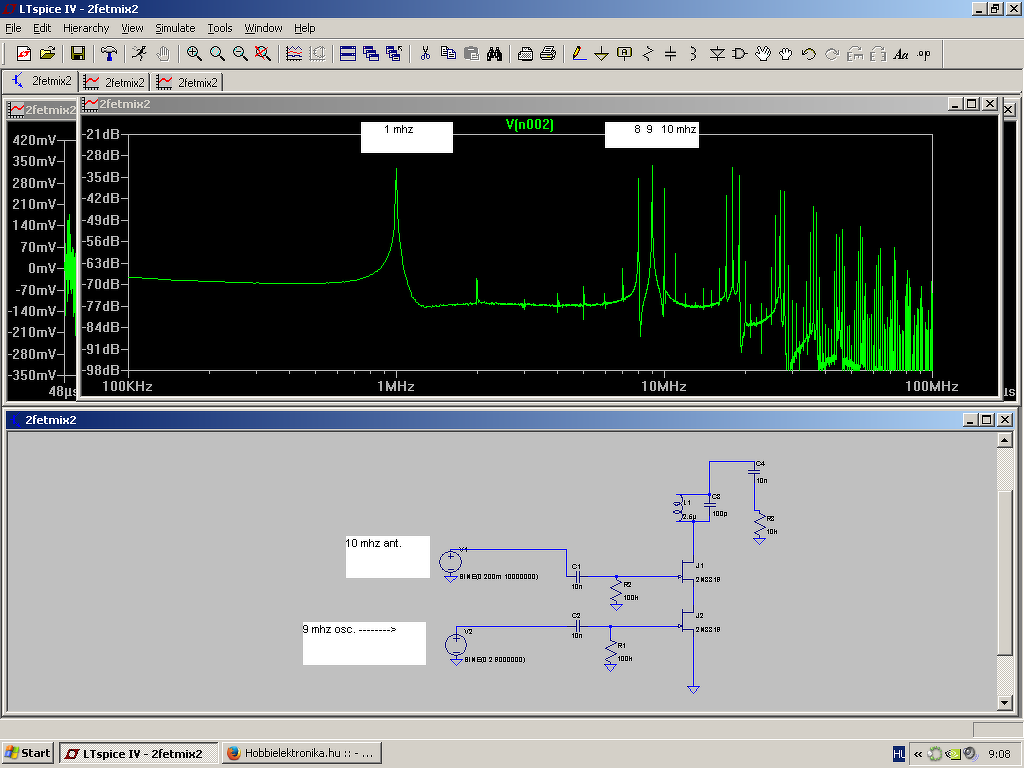Screen dimensions: 1024x768
Task: Click the zoom in magnifier icon
Action: 194,54
